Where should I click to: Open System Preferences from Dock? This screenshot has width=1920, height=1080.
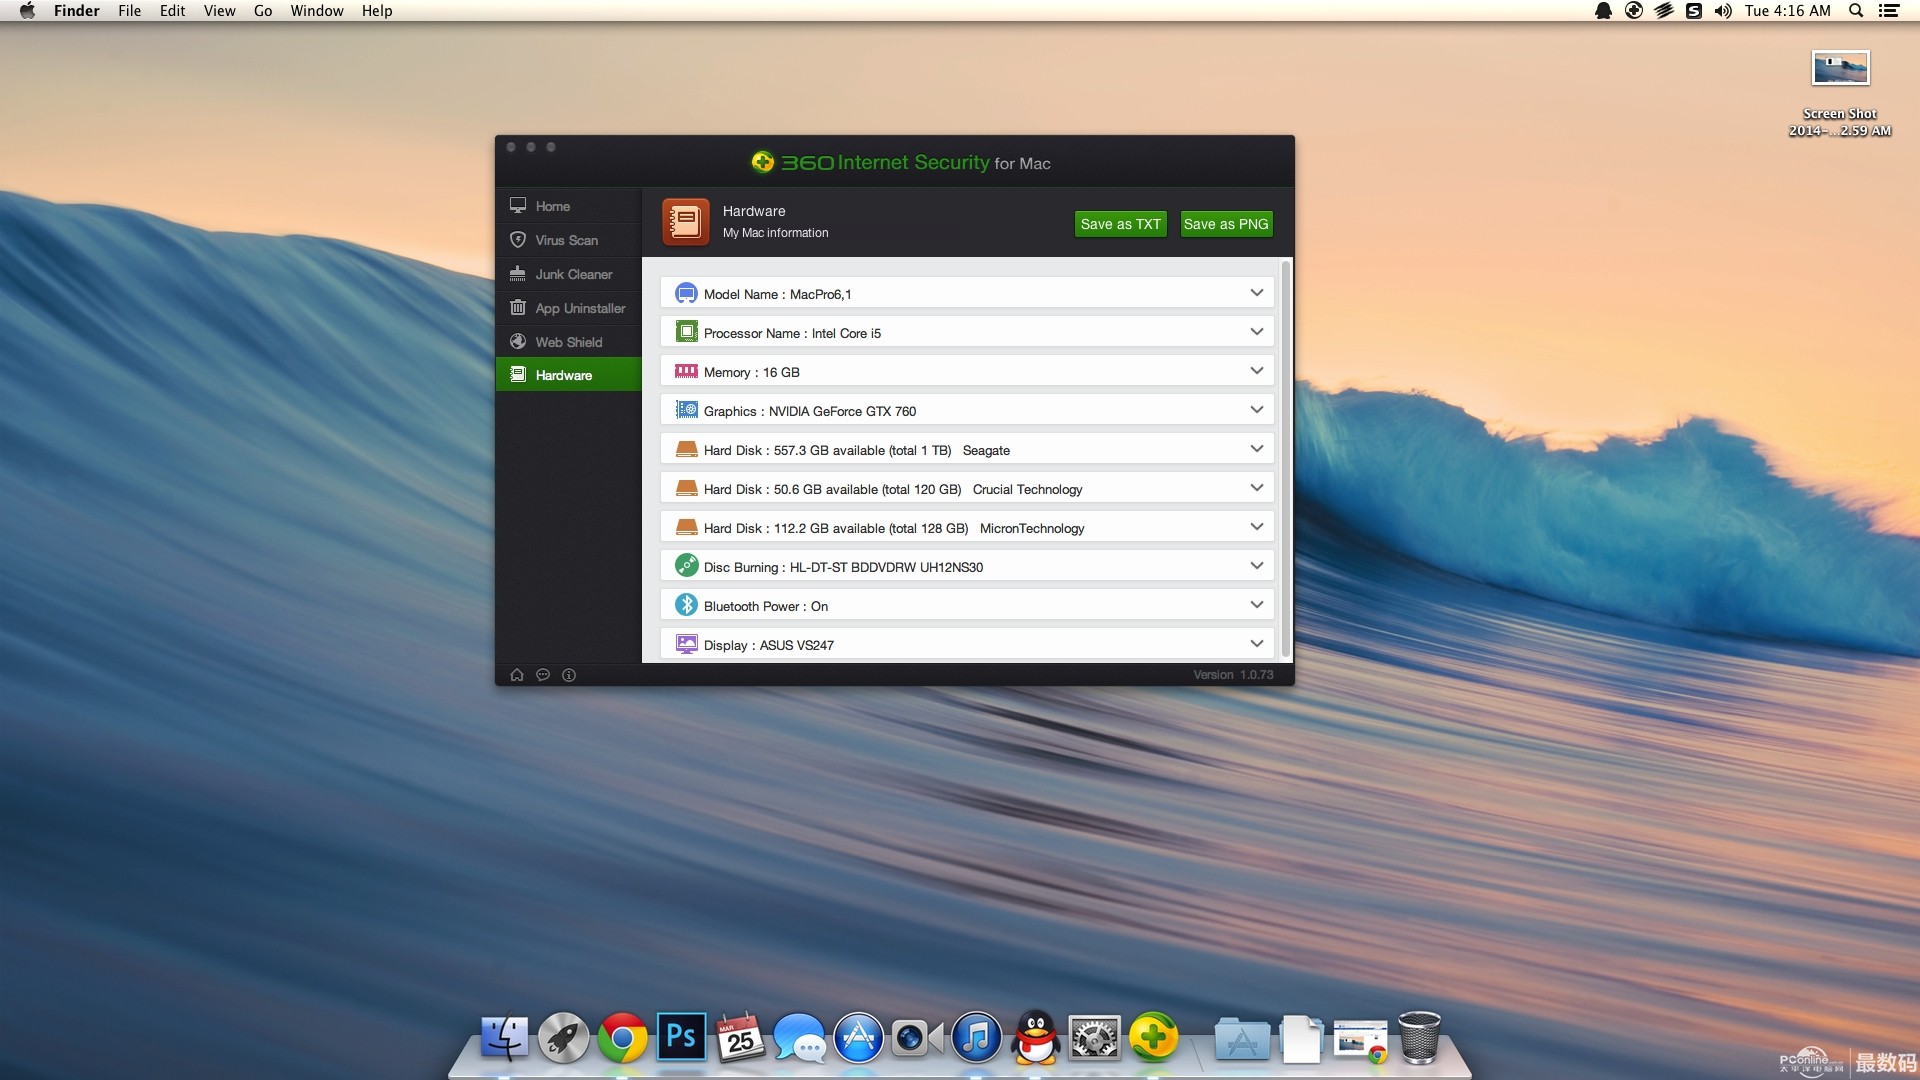point(1094,1038)
